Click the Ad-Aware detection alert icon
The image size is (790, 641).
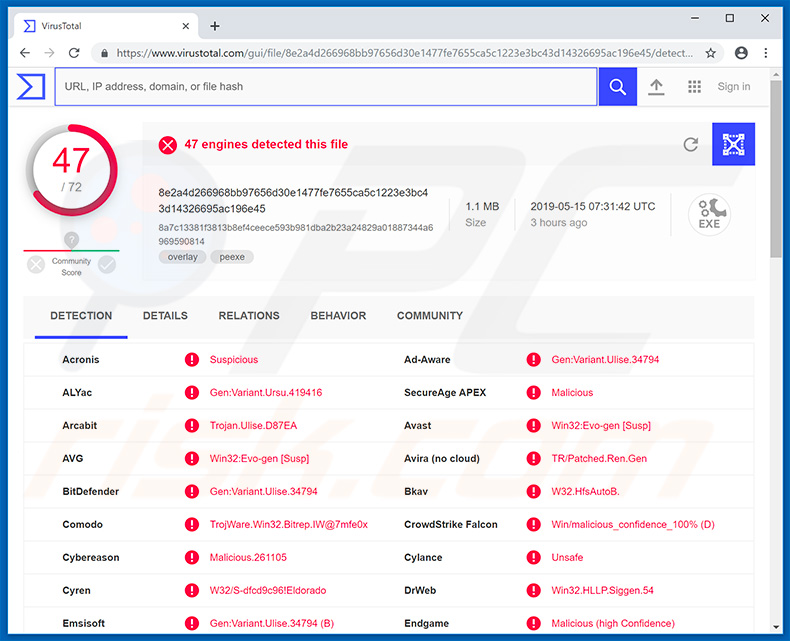click(x=533, y=359)
